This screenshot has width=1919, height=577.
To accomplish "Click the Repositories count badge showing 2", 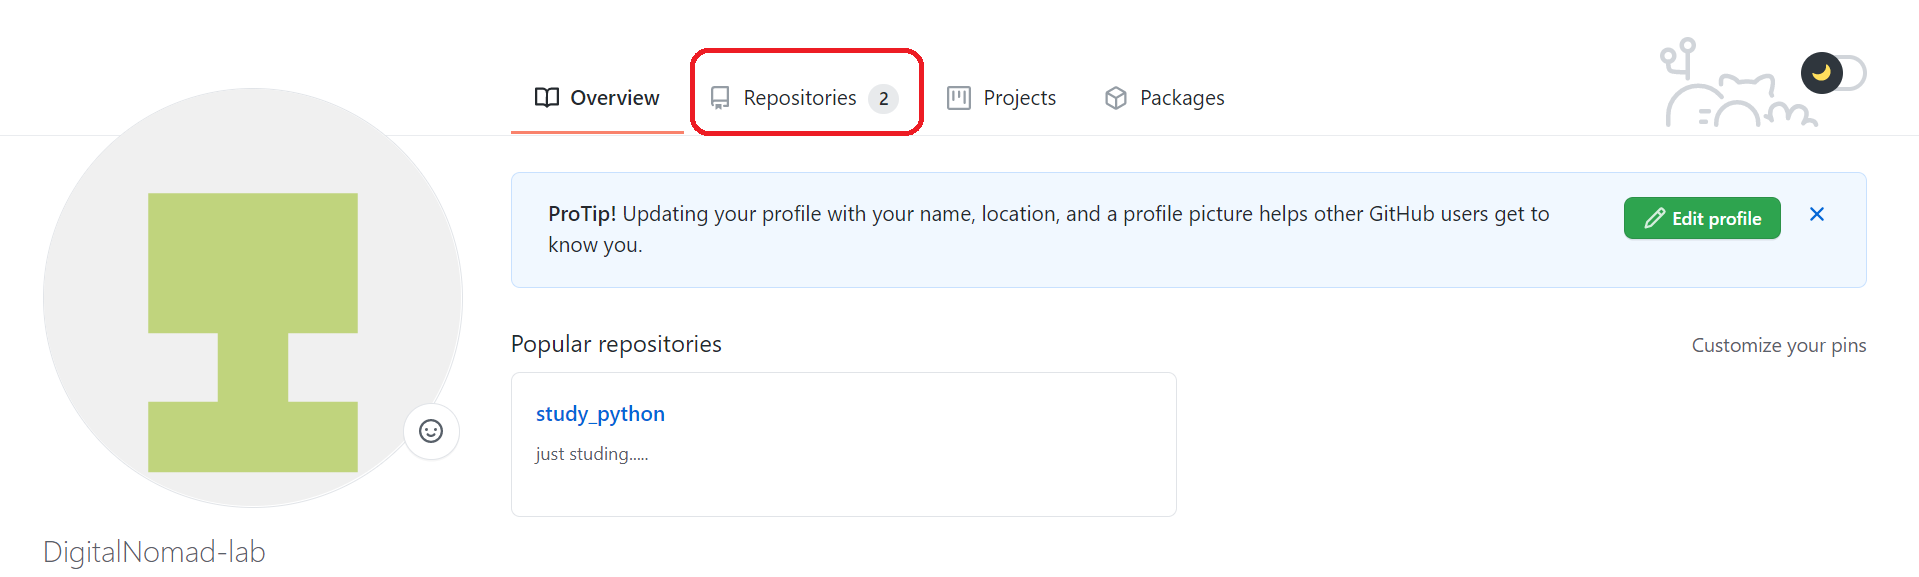I will click(883, 99).
